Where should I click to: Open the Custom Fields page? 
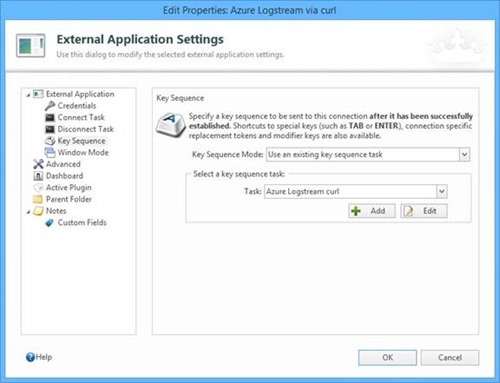click(x=82, y=223)
